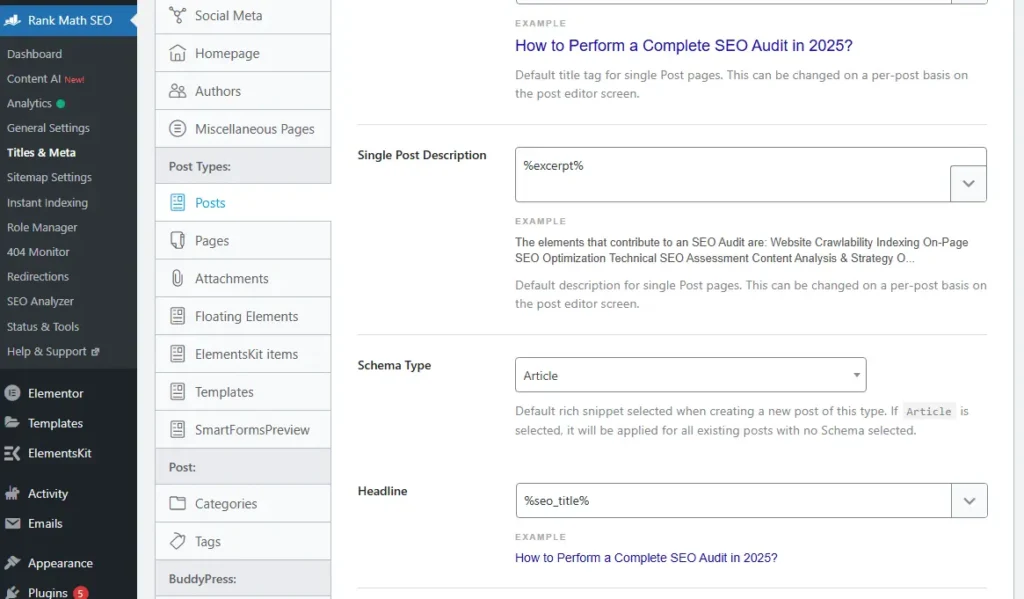Click the Appearance paintbrush icon

point(12,562)
